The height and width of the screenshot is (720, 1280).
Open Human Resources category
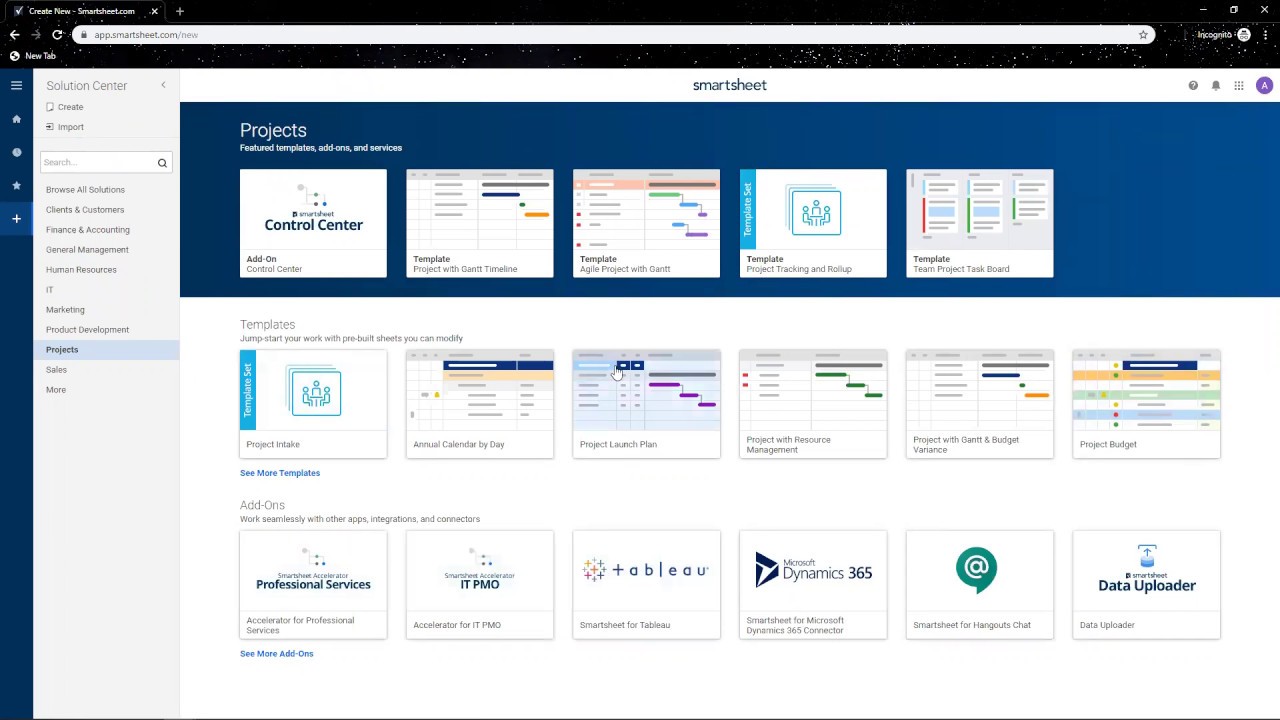pyautogui.click(x=81, y=270)
